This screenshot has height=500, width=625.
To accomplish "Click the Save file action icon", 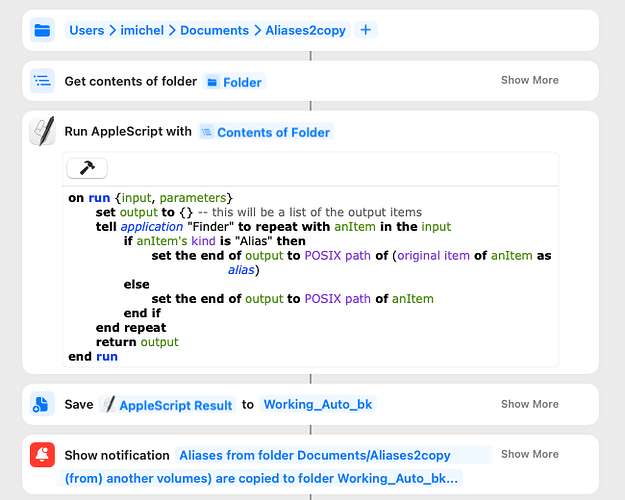I will (x=42, y=404).
